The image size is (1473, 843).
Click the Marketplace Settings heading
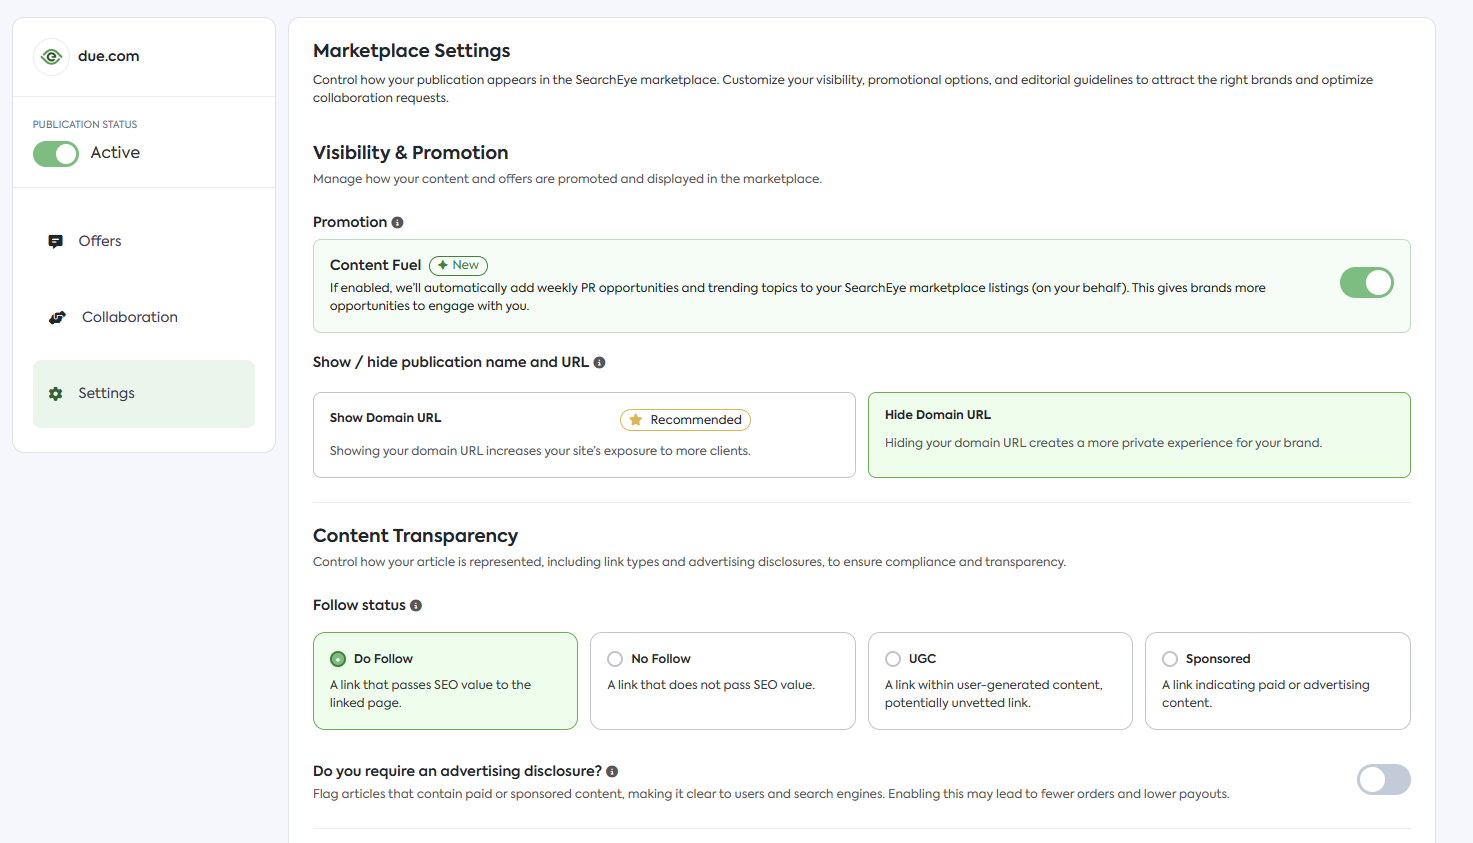coord(412,51)
